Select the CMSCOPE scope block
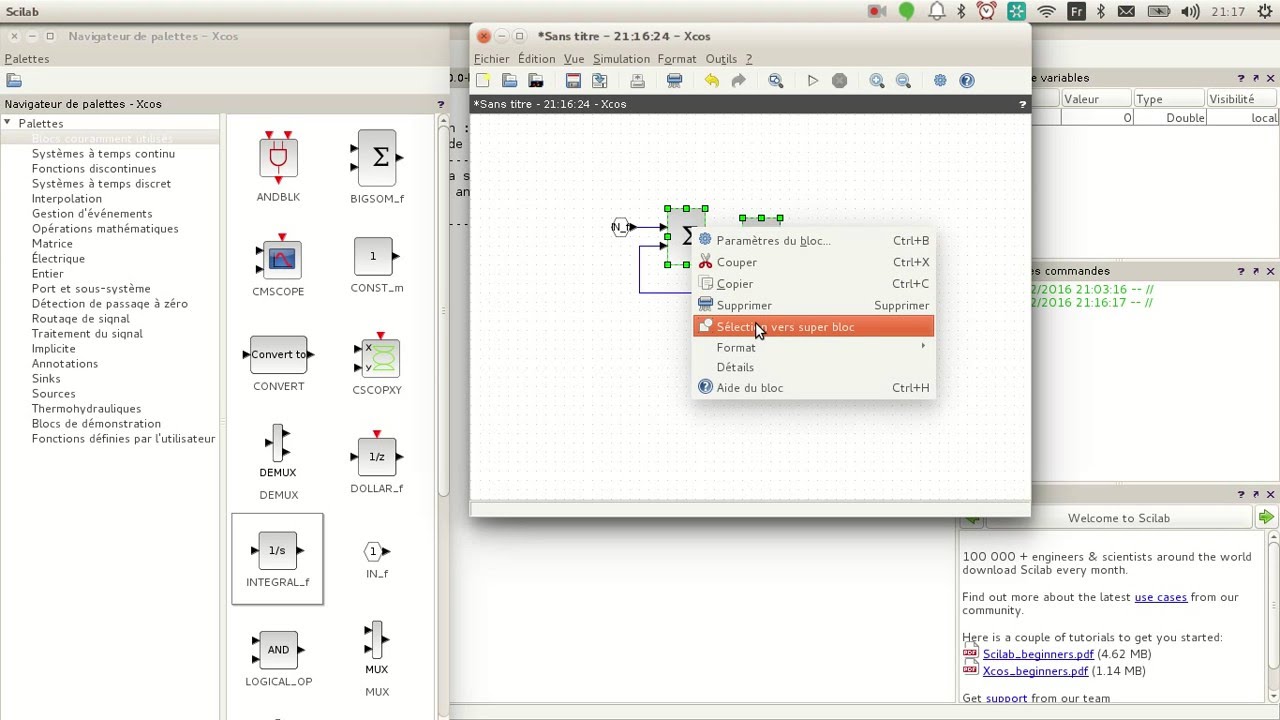The width and height of the screenshot is (1280, 720). click(278, 265)
